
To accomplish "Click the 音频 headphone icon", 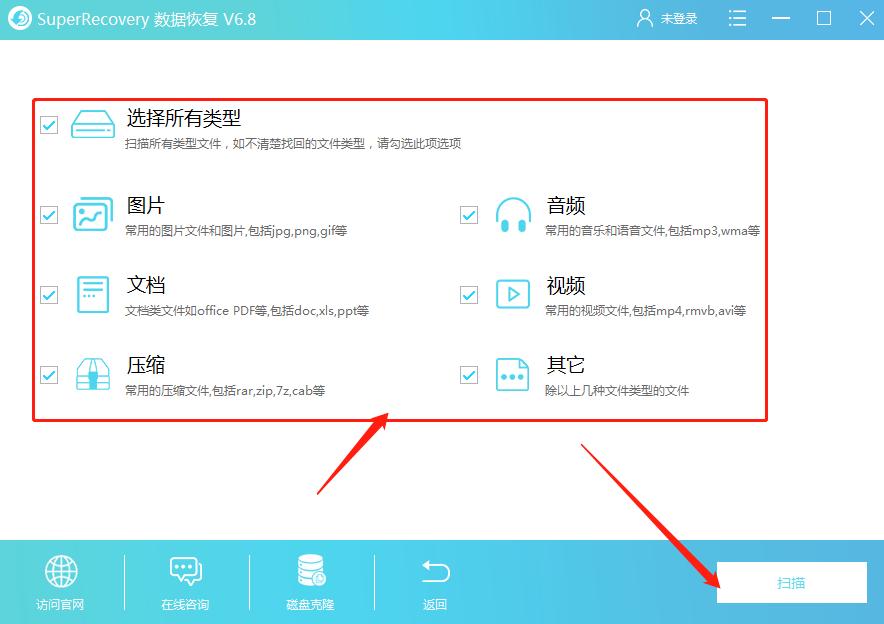I will (512, 214).
